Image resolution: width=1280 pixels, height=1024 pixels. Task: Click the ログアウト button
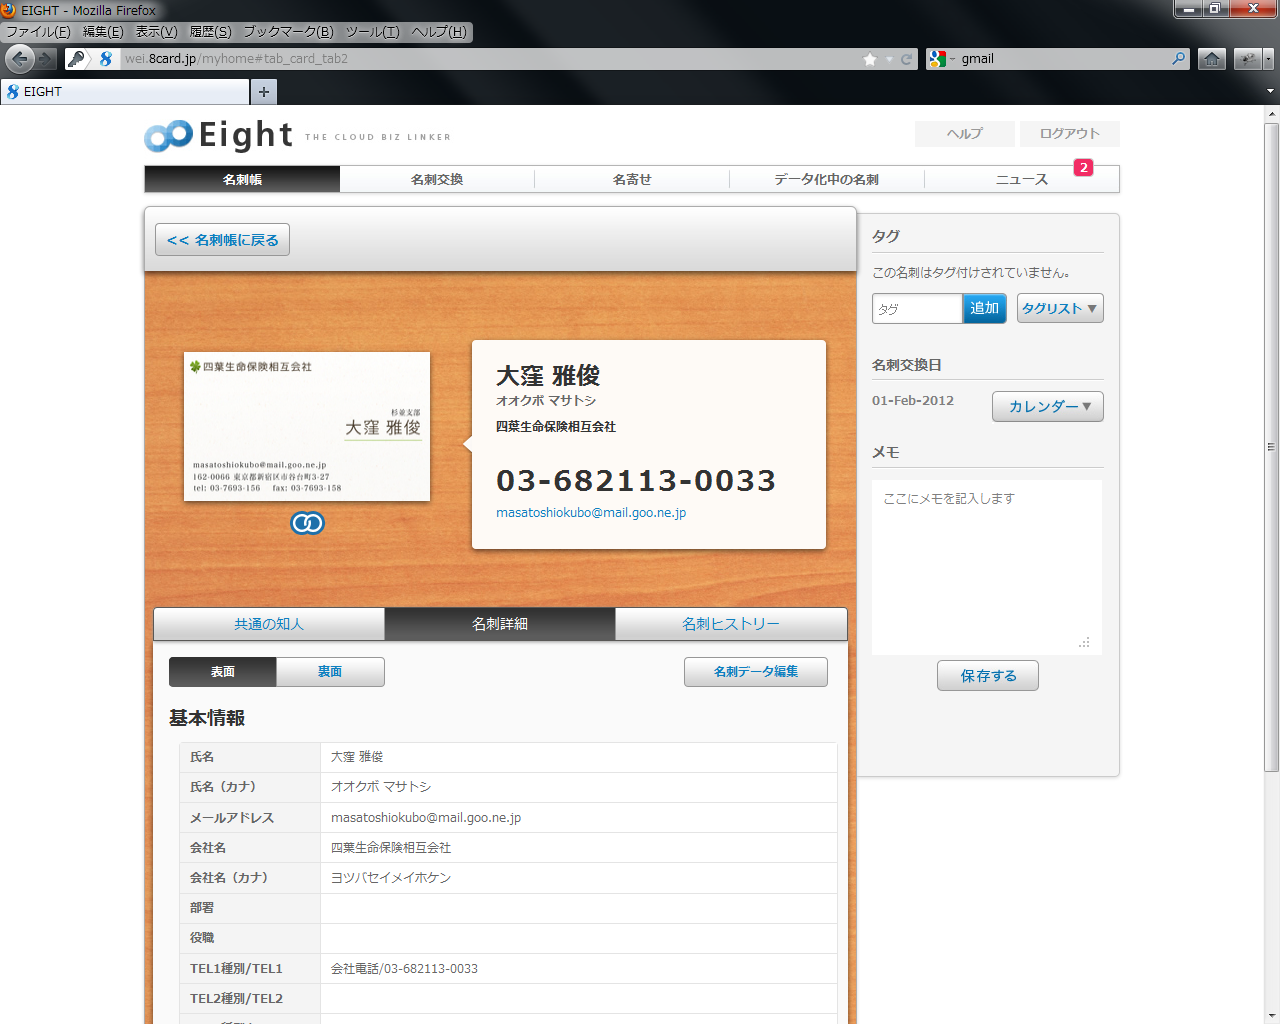[1070, 134]
